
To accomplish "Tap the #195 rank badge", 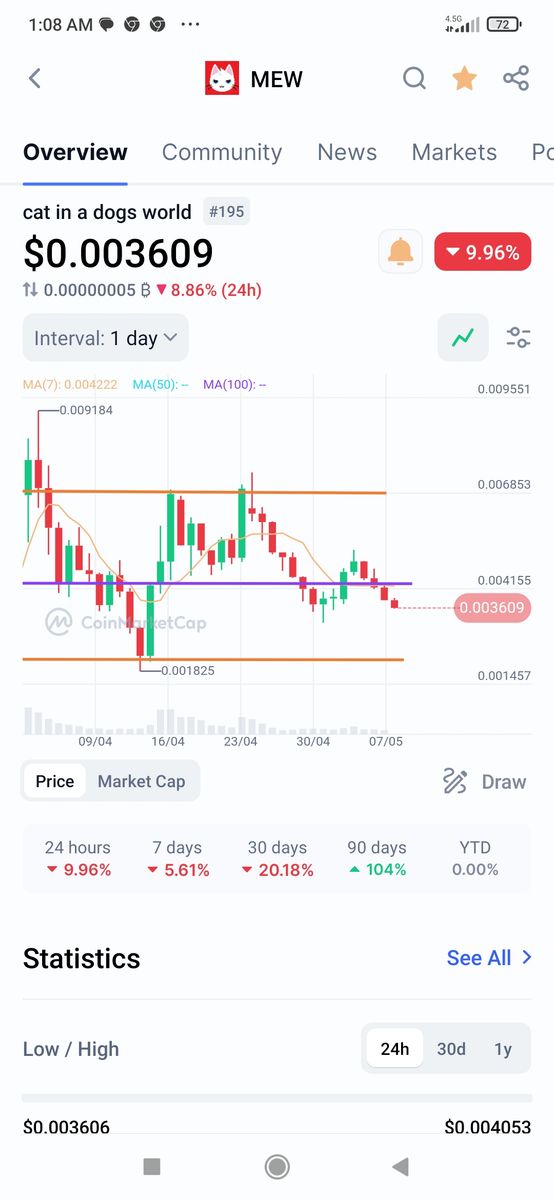I will pyautogui.click(x=226, y=212).
